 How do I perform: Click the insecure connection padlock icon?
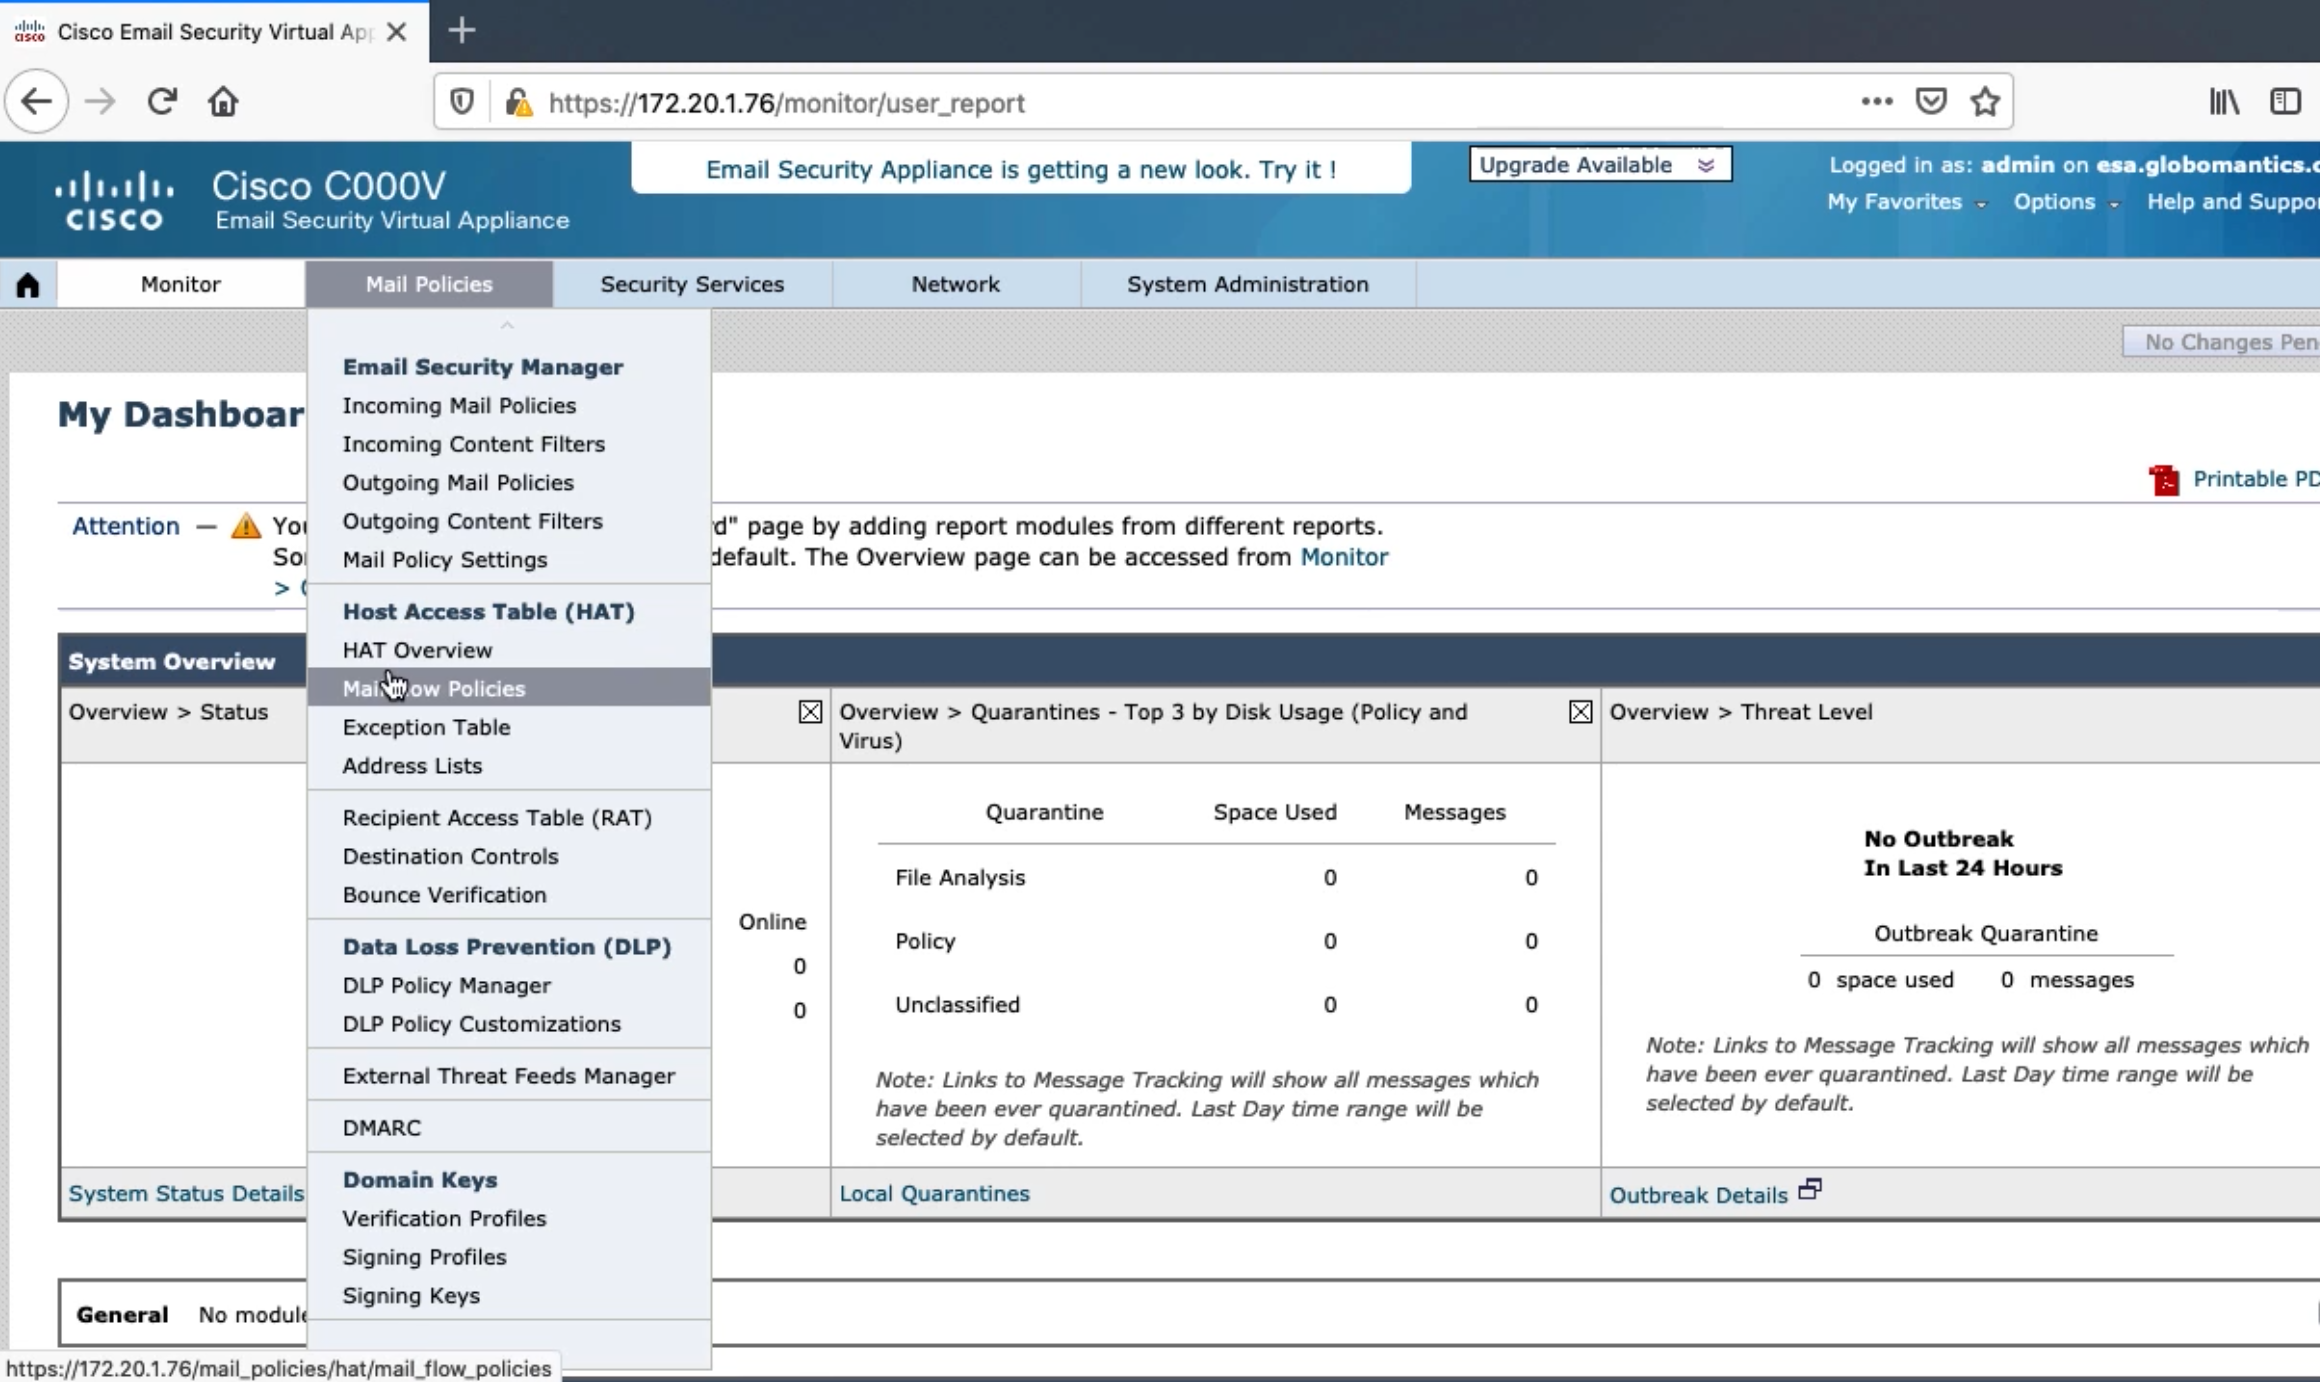tap(518, 102)
